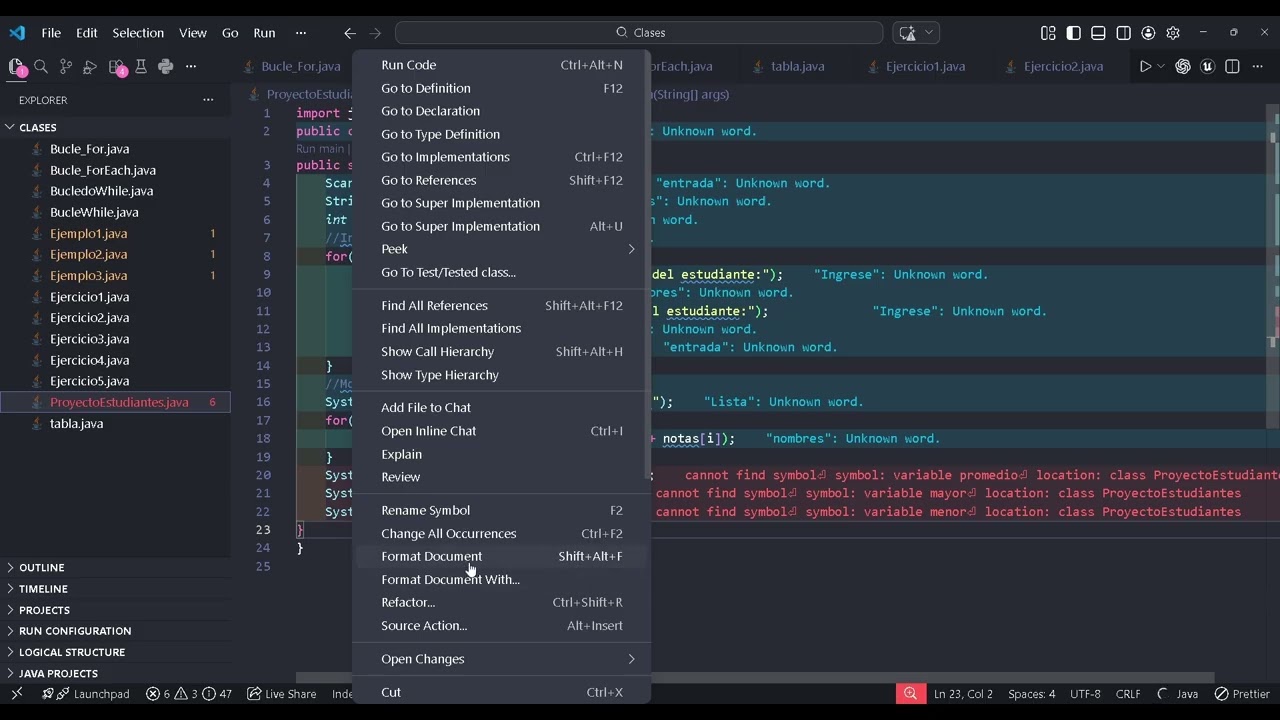Start Live Share session

(282, 694)
